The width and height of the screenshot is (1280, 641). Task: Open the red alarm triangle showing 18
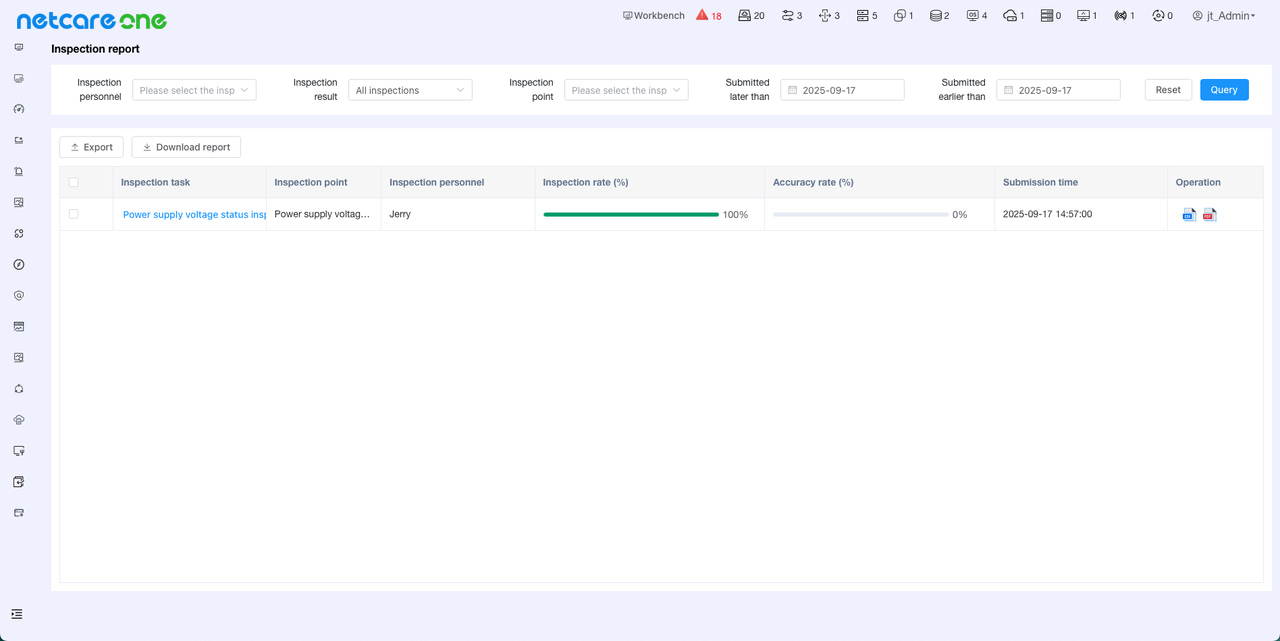tap(708, 16)
